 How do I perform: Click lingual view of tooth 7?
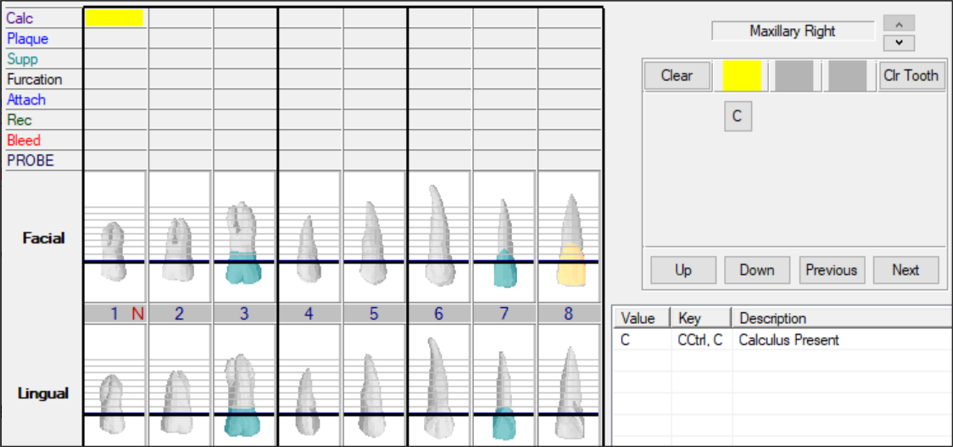tap(504, 385)
